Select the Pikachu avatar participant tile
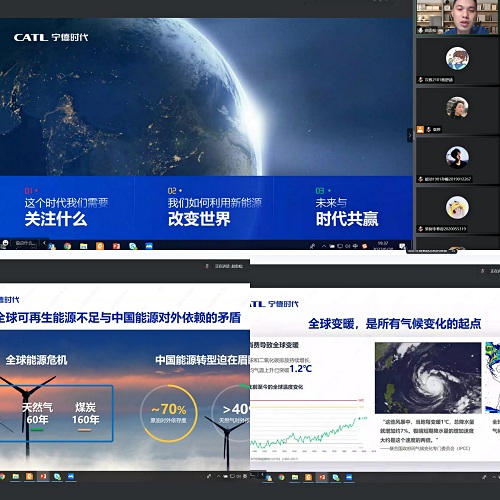The image size is (500, 500). (457, 210)
